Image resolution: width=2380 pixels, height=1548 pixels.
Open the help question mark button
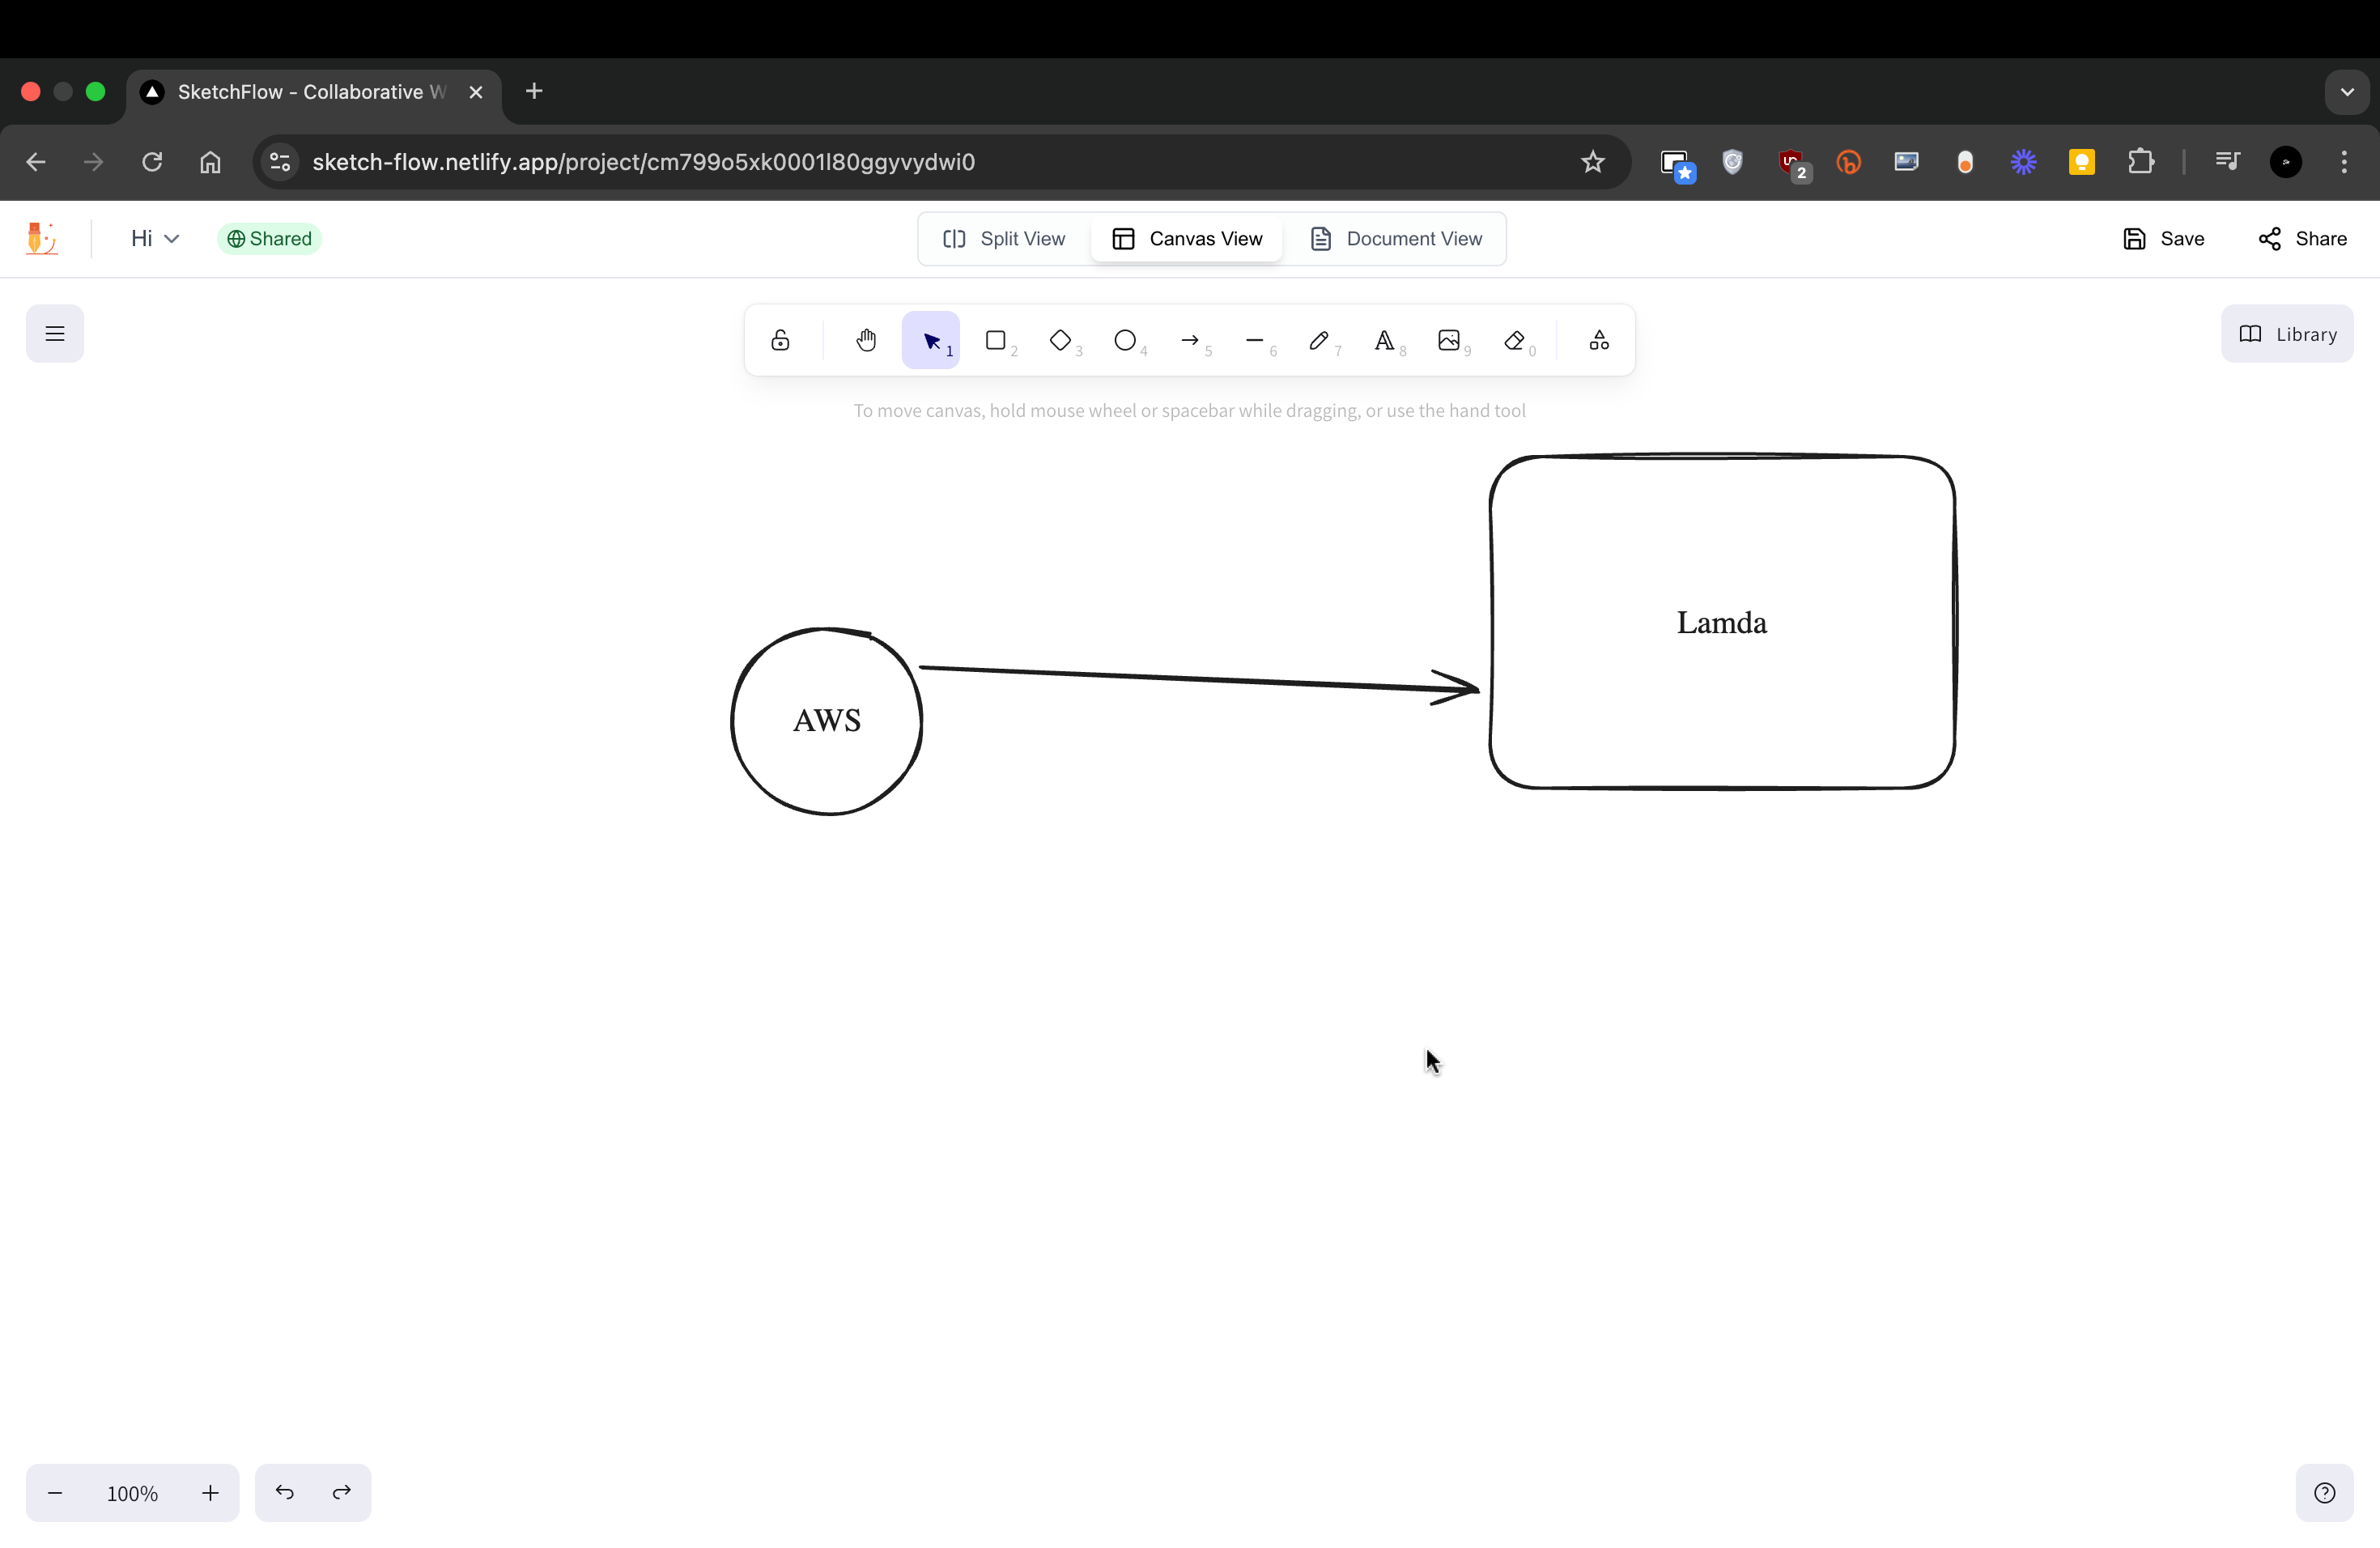pyautogui.click(x=2325, y=1493)
